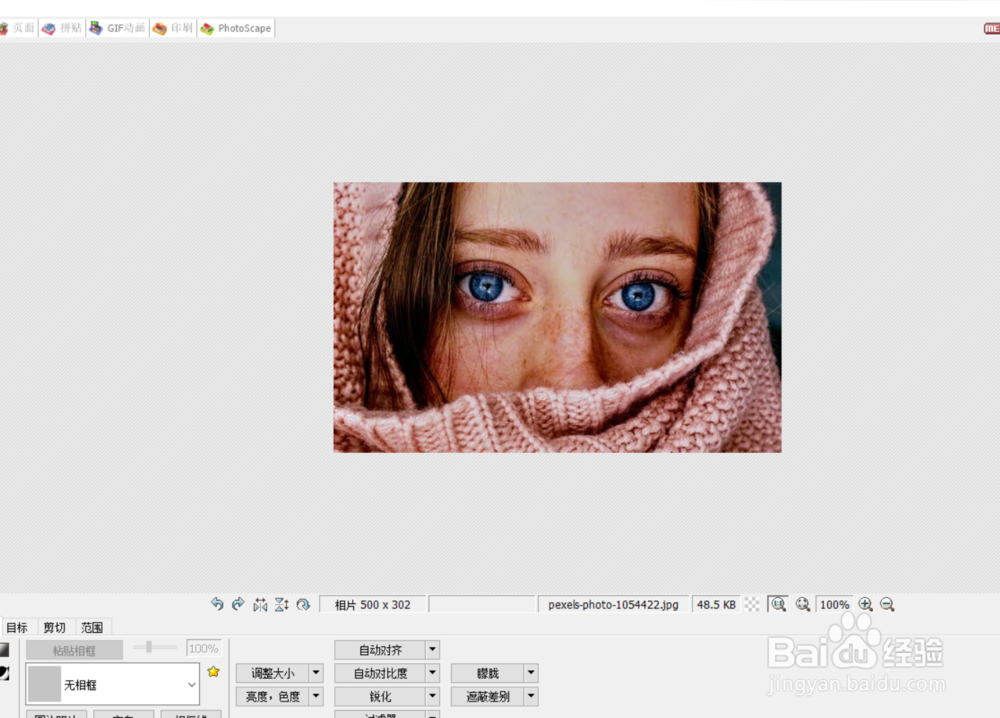Click the fit-to-window magnifier icon
The height and width of the screenshot is (718, 1000).
coord(803,604)
